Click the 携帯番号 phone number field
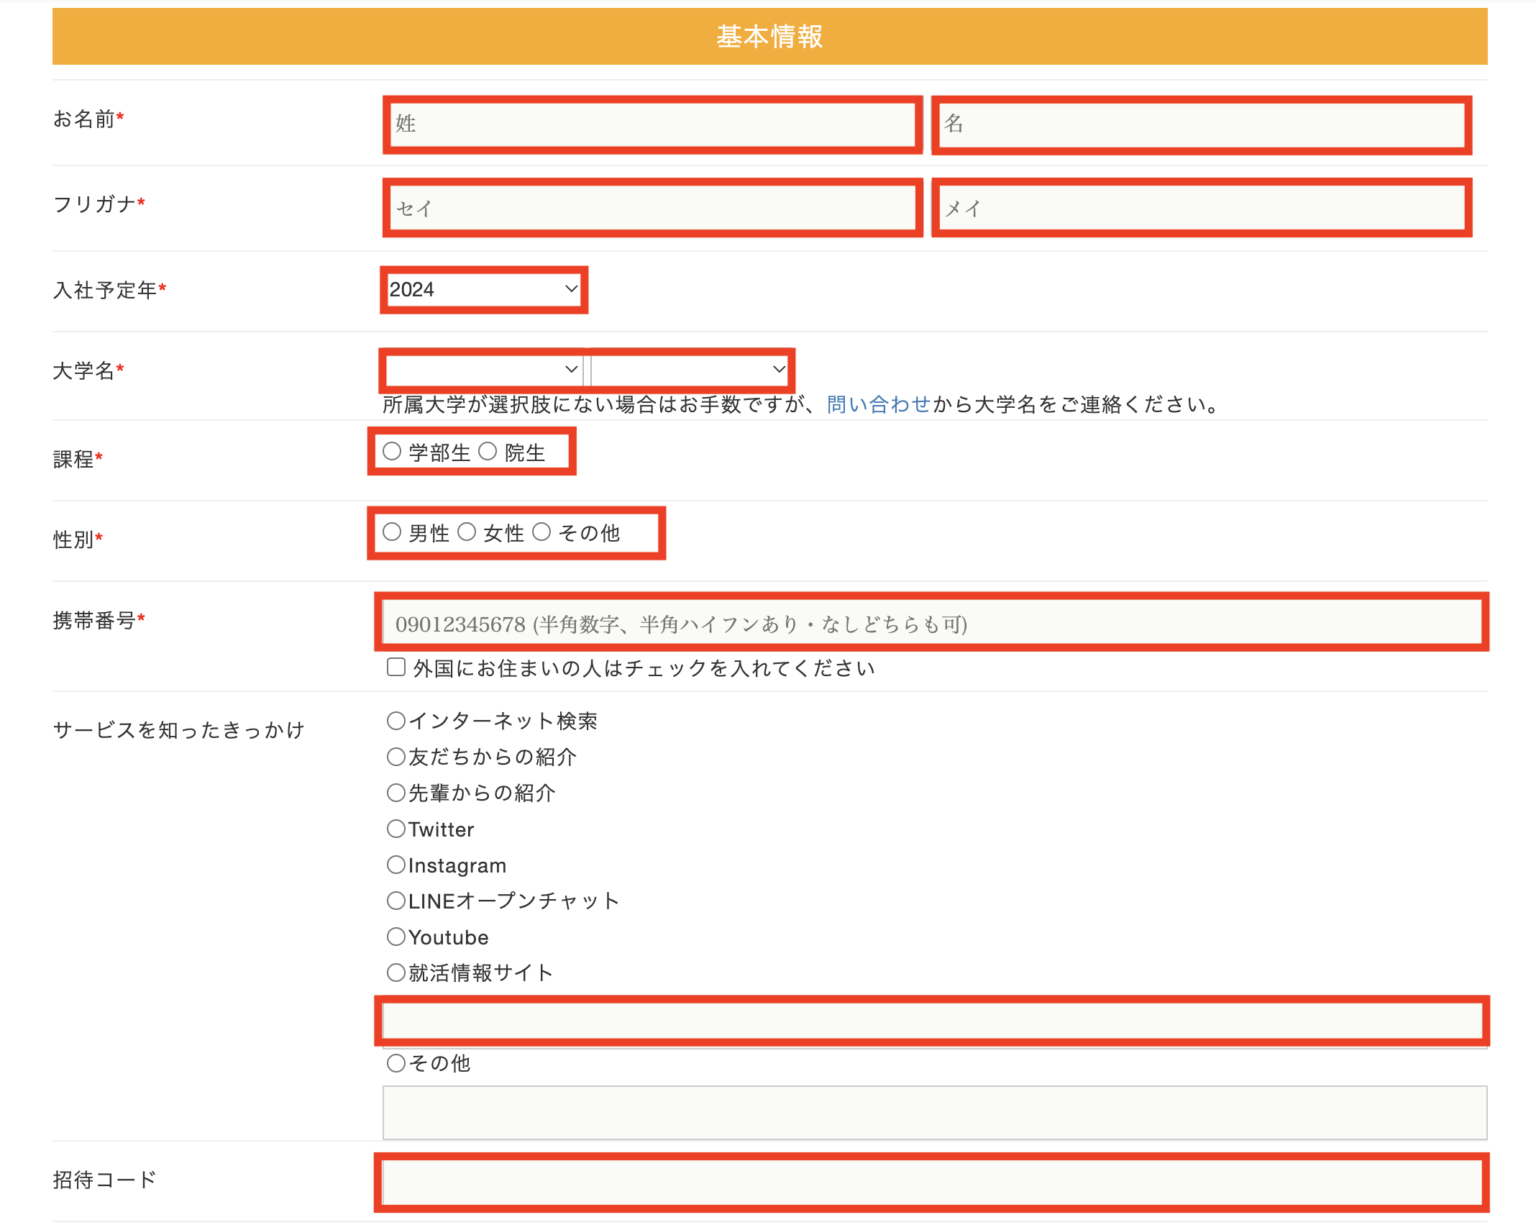1536x1225 pixels. (x=930, y=621)
